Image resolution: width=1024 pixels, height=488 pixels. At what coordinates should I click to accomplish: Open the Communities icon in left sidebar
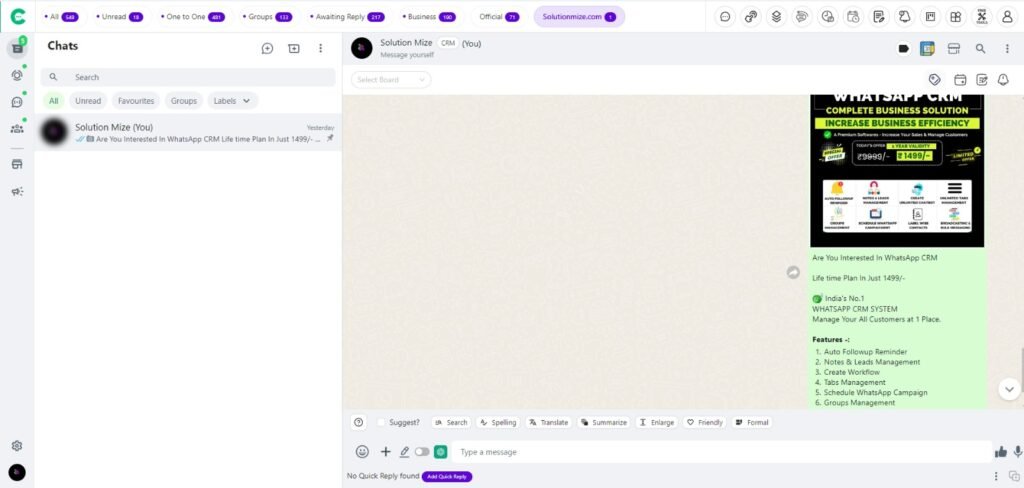coord(17,128)
